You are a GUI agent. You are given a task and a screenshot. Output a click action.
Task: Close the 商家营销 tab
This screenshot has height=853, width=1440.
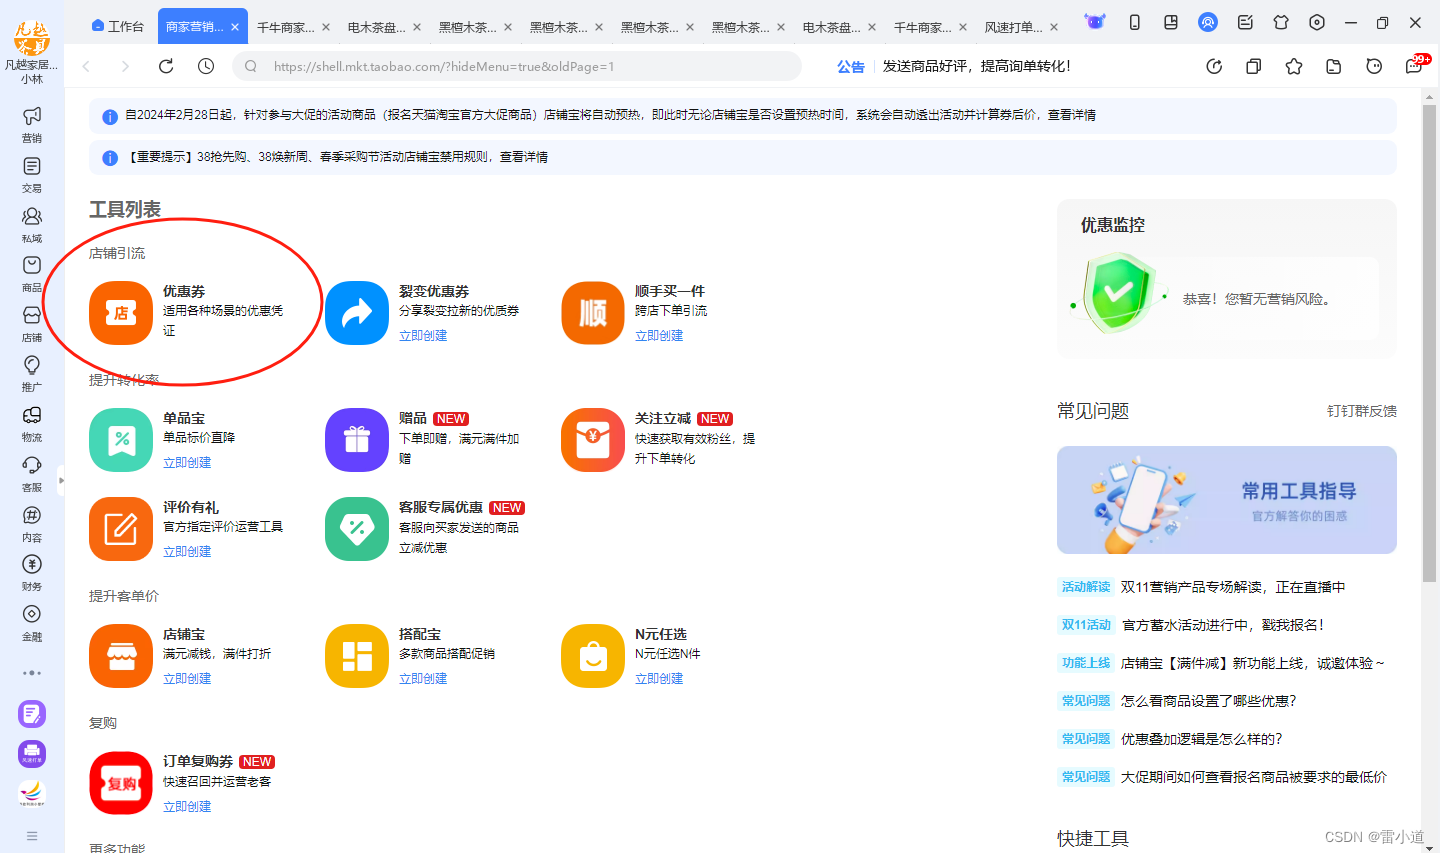[235, 27]
